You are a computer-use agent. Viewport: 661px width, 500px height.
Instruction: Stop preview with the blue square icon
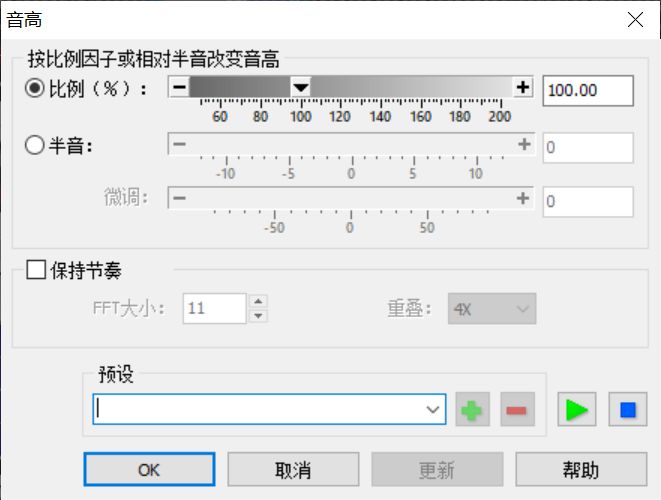pyautogui.click(x=628, y=409)
